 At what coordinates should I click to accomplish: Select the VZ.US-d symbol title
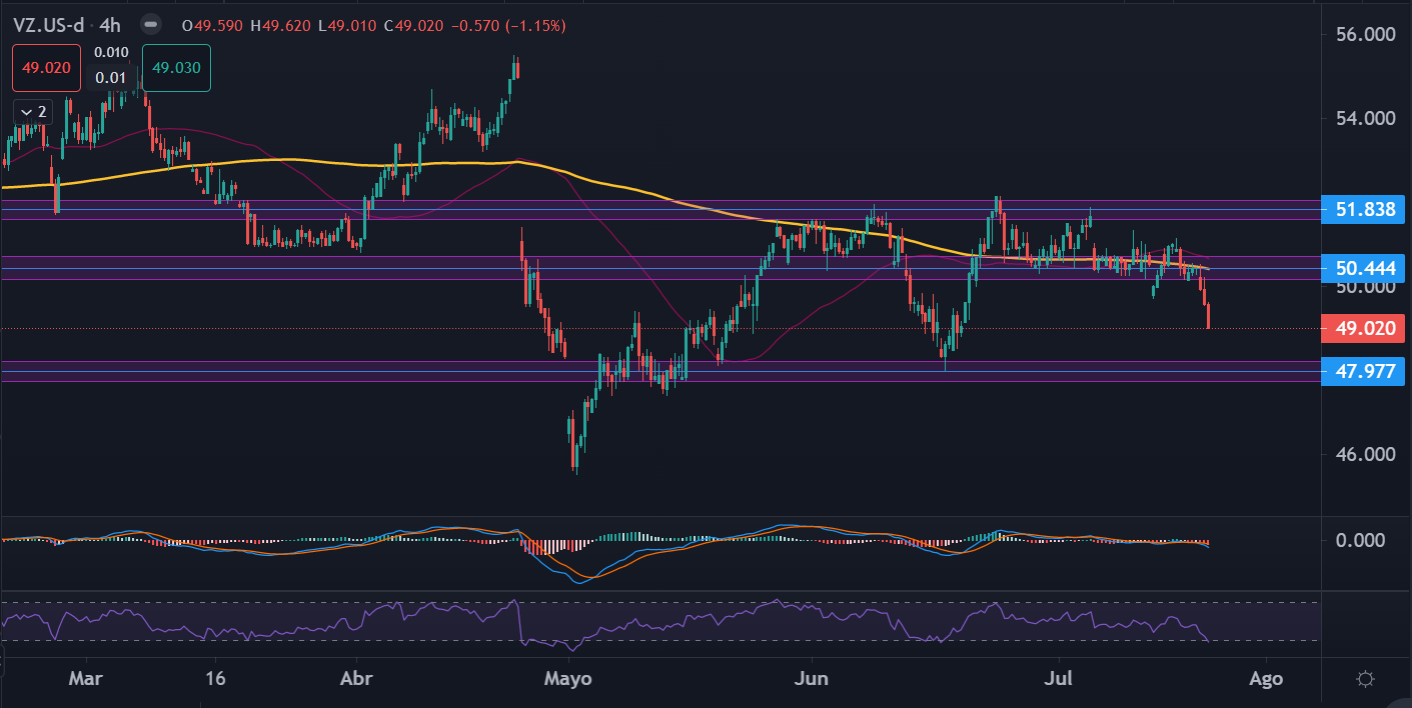coord(49,24)
